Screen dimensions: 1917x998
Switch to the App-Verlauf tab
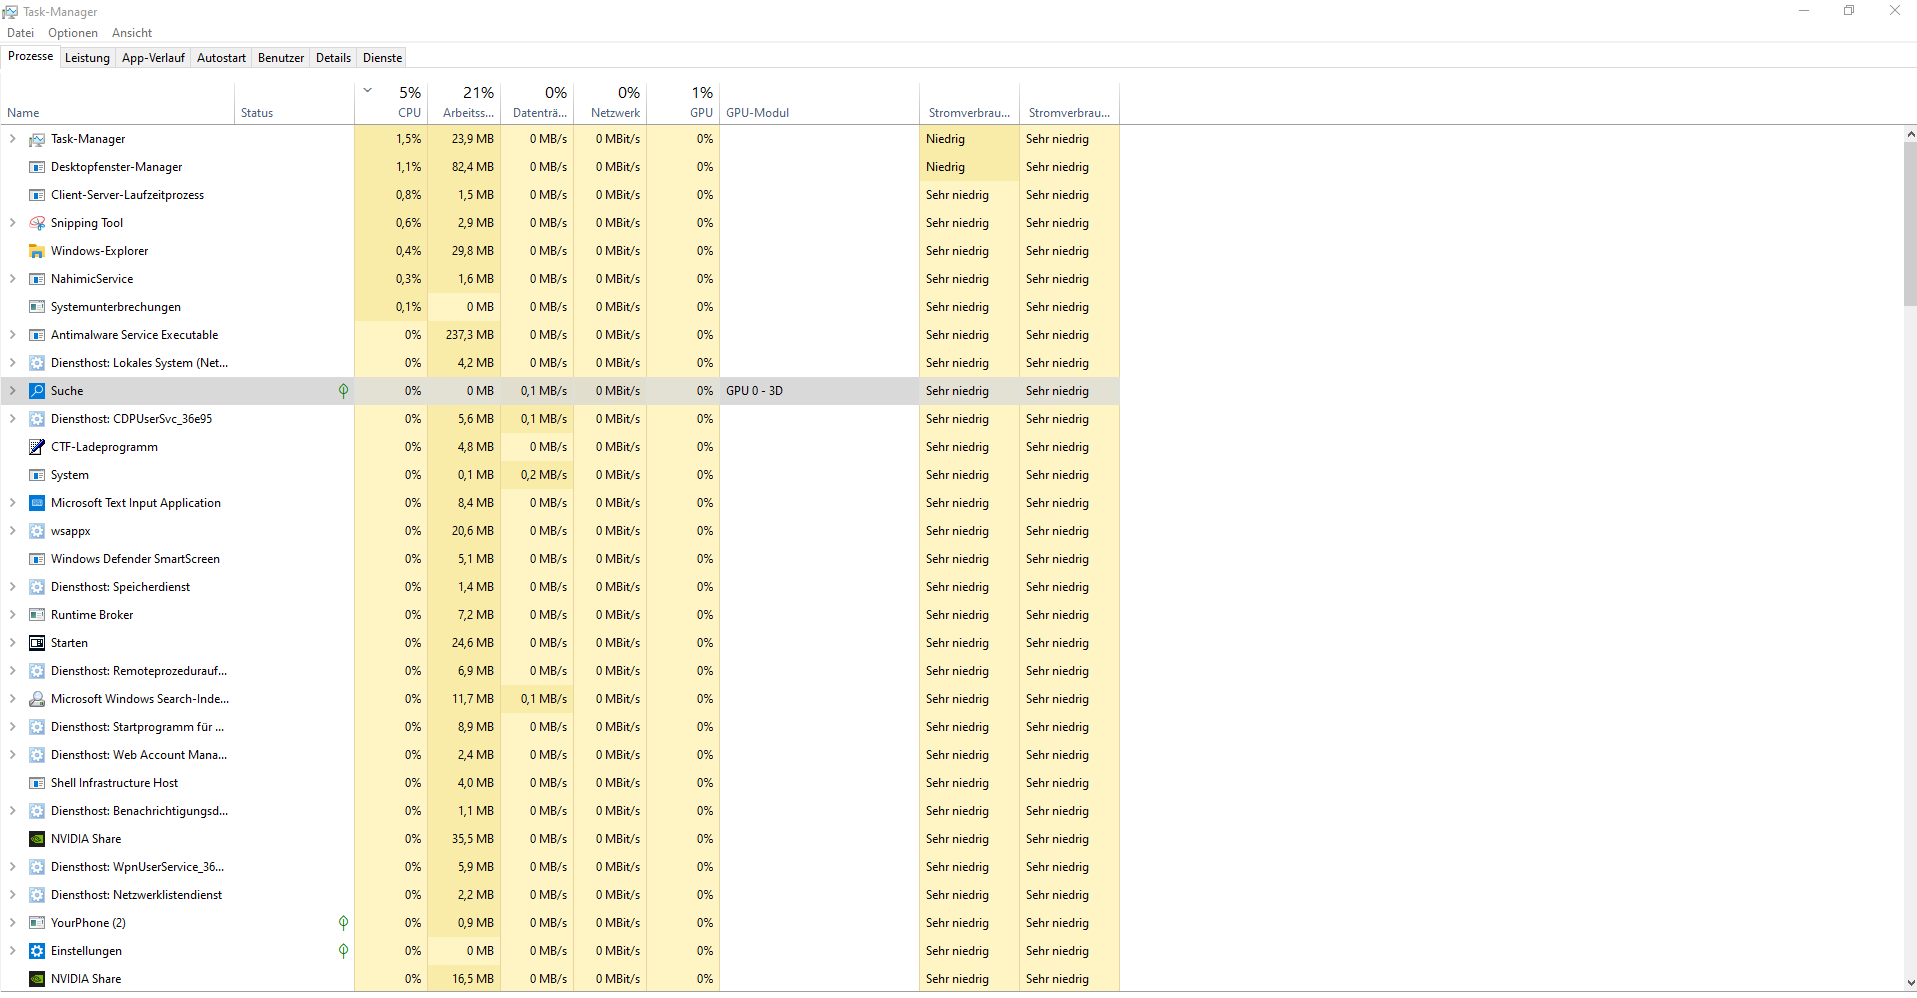pyautogui.click(x=153, y=58)
